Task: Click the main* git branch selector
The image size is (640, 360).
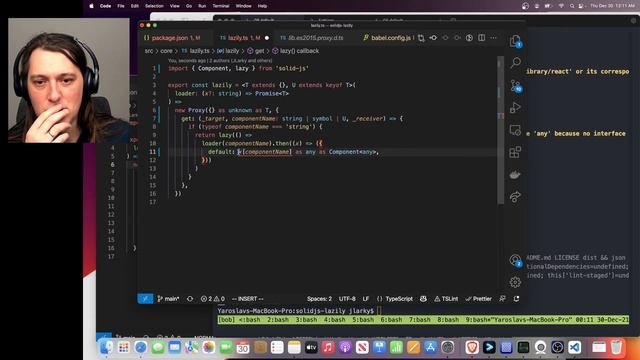Action: tap(168, 299)
